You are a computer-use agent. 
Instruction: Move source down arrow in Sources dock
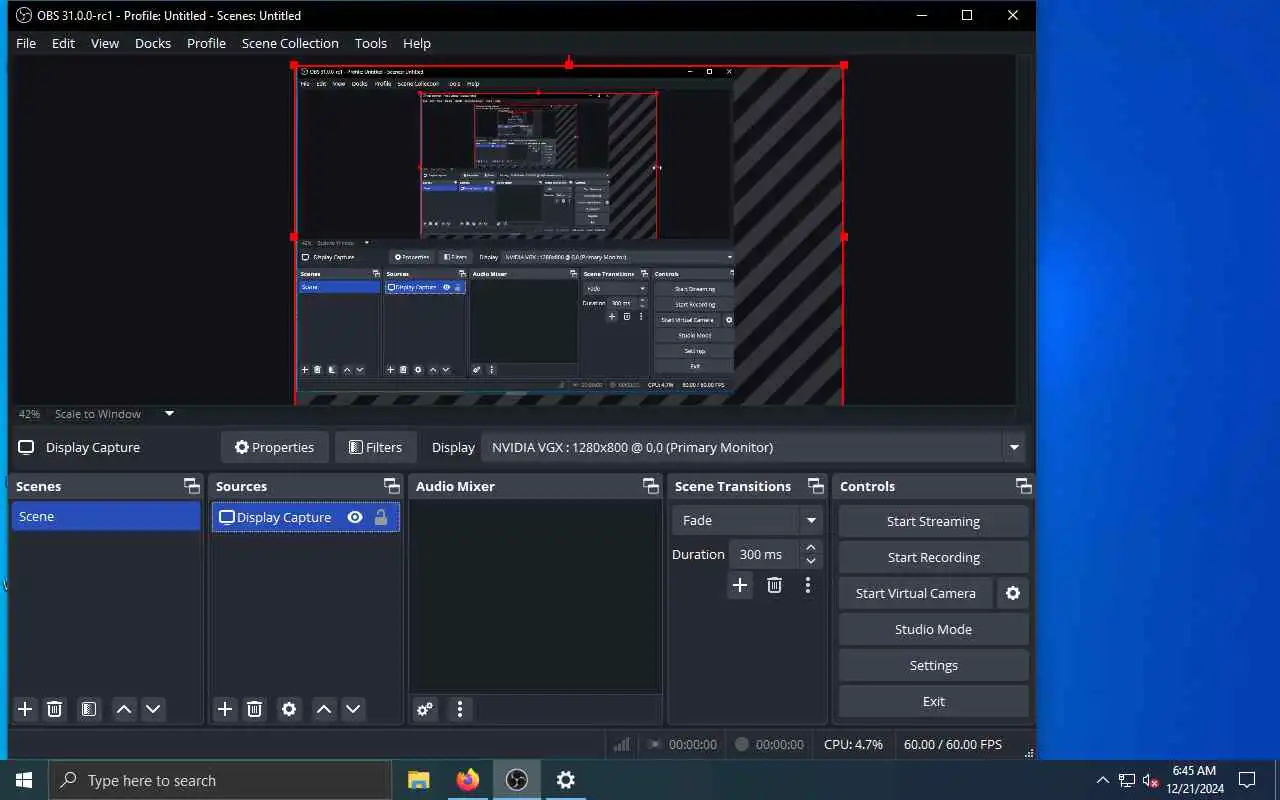[x=353, y=709]
